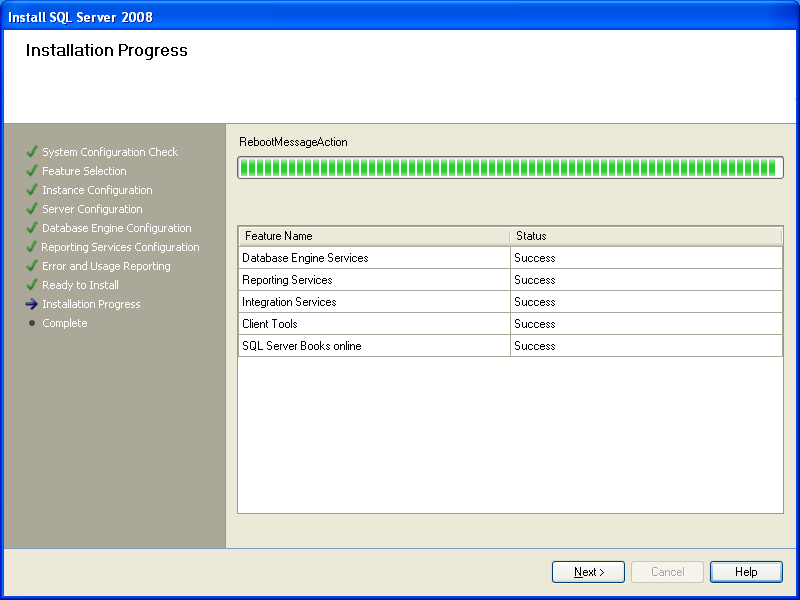Click the checkmark beside System Configuration Check
The height and width of the screenshot is (600, 800).
point(32,152)
